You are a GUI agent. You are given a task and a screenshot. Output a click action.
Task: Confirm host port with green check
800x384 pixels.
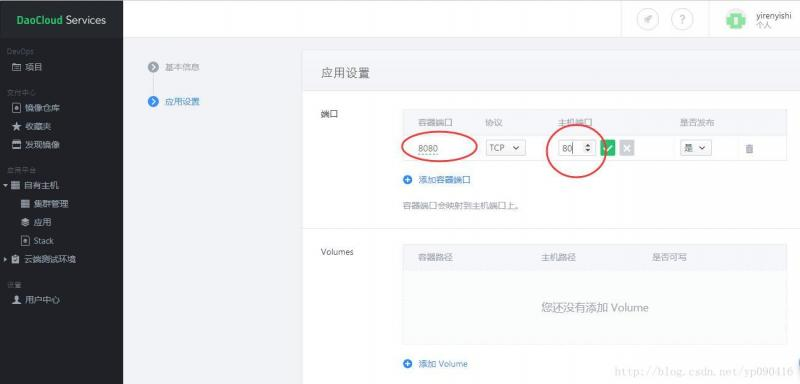point(608,148)
